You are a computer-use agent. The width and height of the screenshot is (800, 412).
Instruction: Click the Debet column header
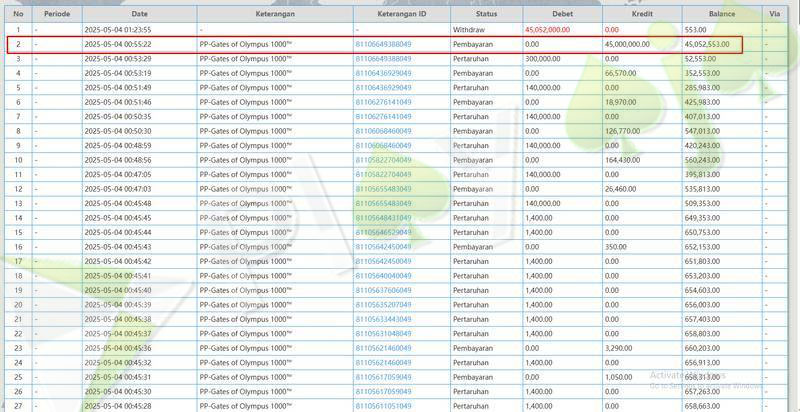tap(561, 15)
